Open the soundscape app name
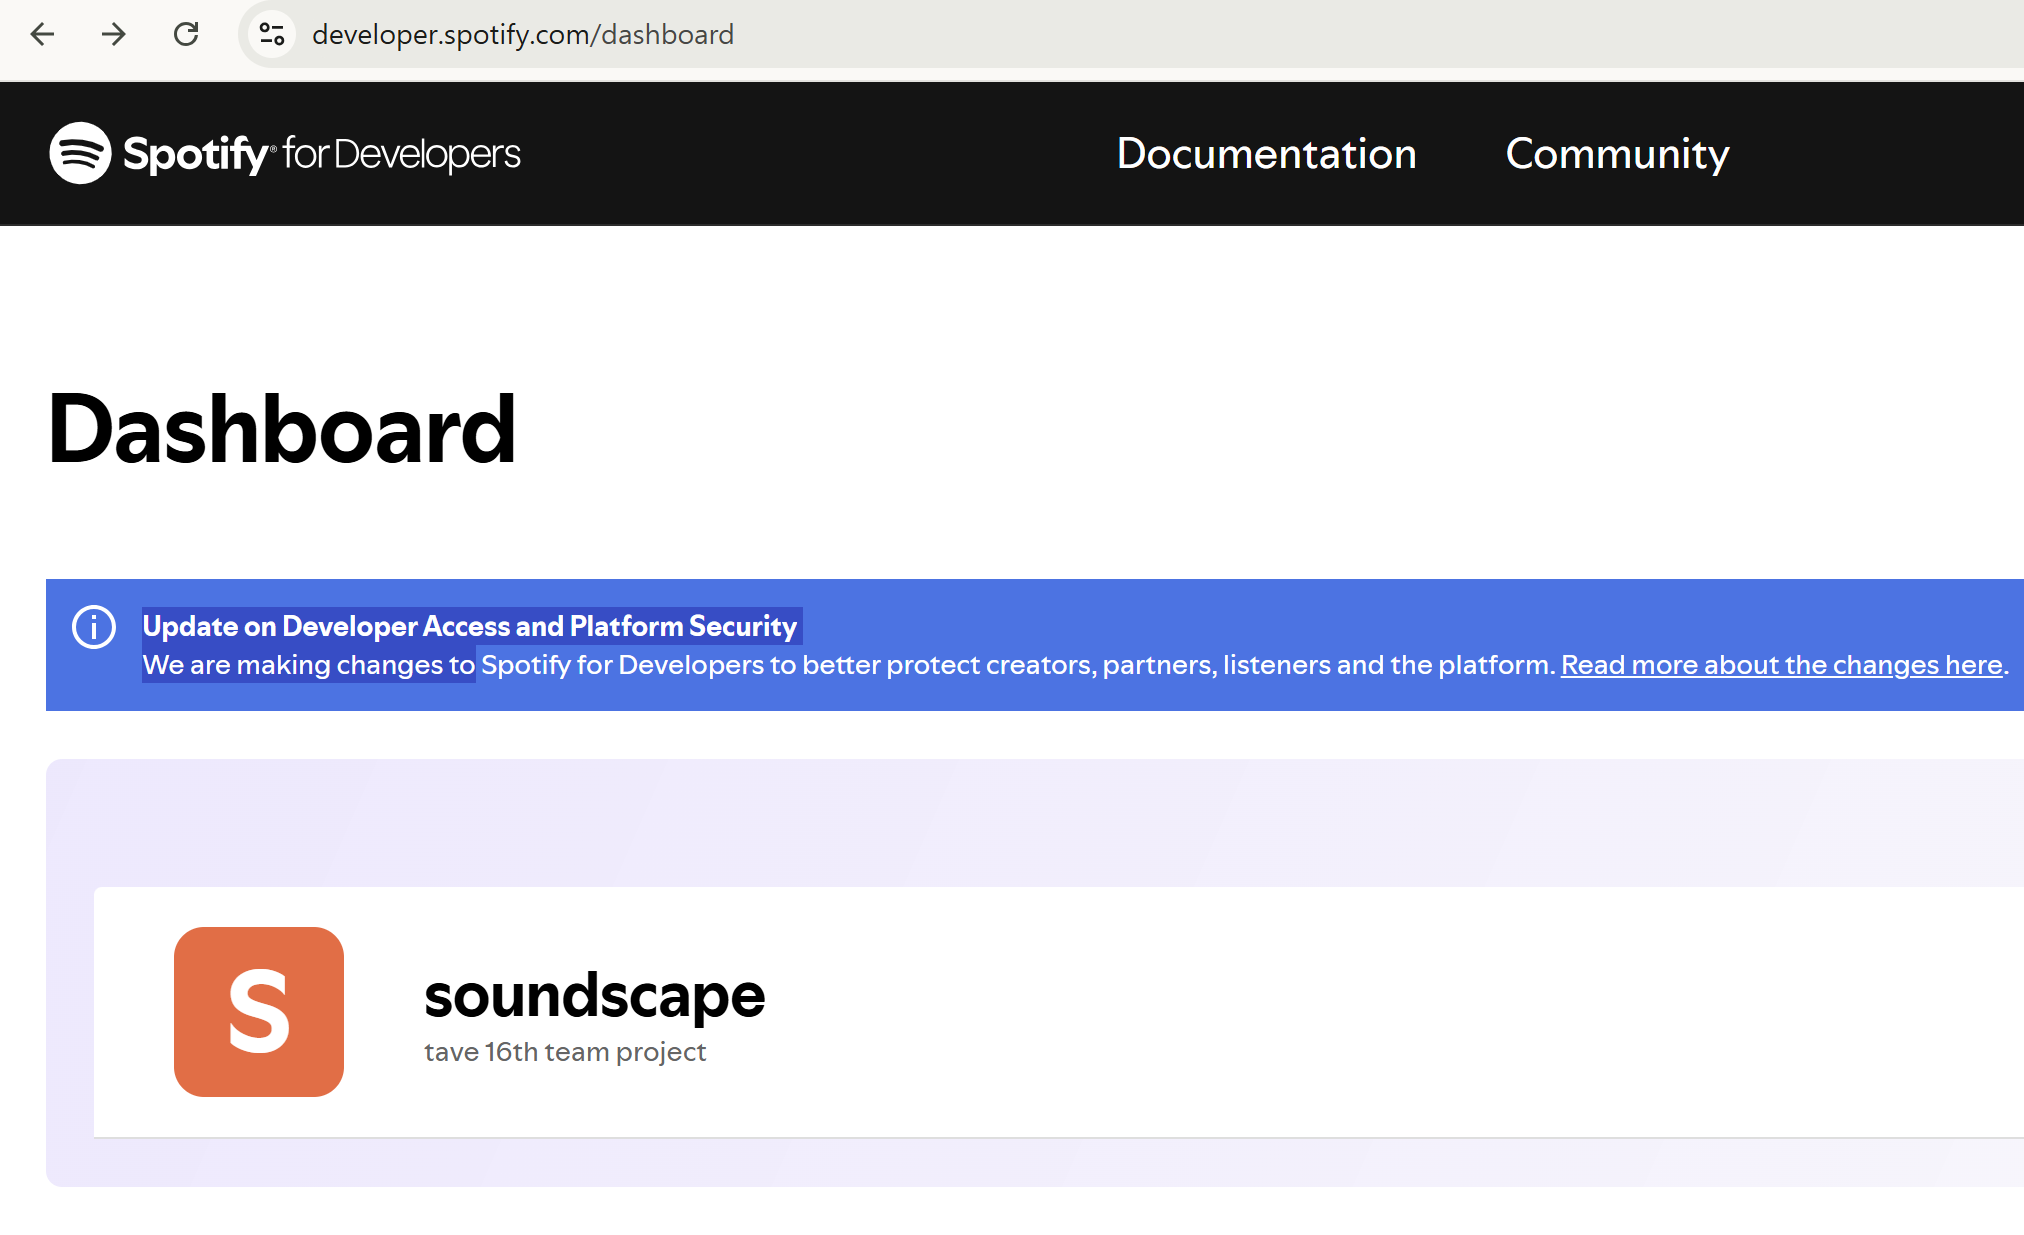Image resolution: width=2024 pixels, height=1235 pixels. (594, 996)
